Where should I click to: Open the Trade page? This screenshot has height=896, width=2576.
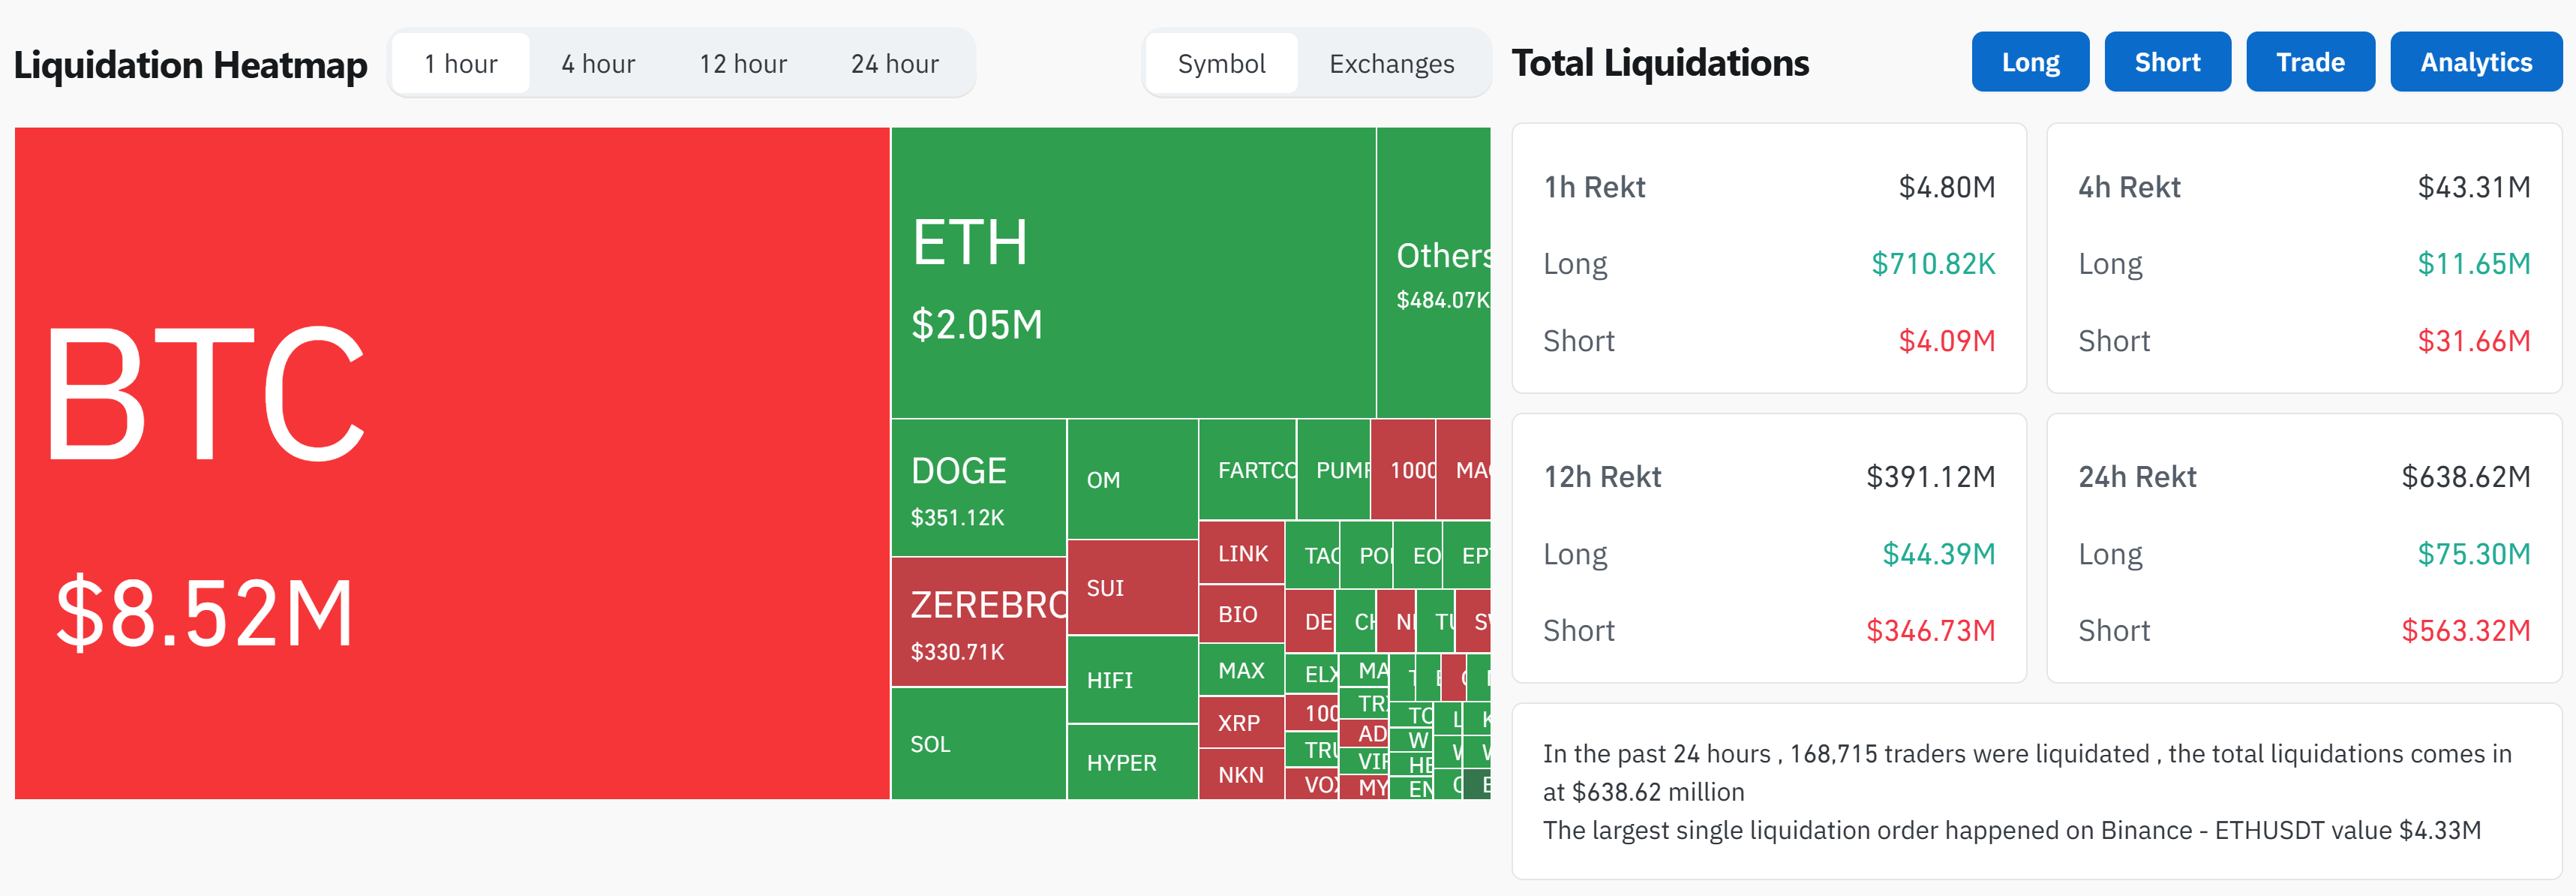point(2310,61)
